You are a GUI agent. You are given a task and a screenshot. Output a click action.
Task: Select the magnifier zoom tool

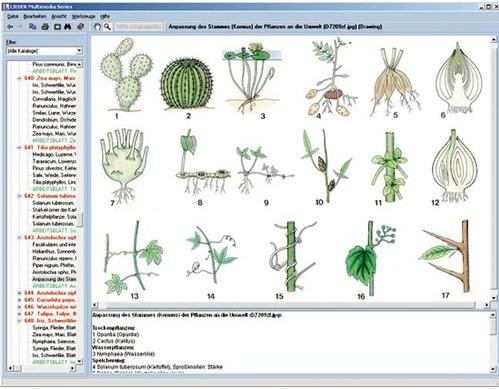coord(107,27)
